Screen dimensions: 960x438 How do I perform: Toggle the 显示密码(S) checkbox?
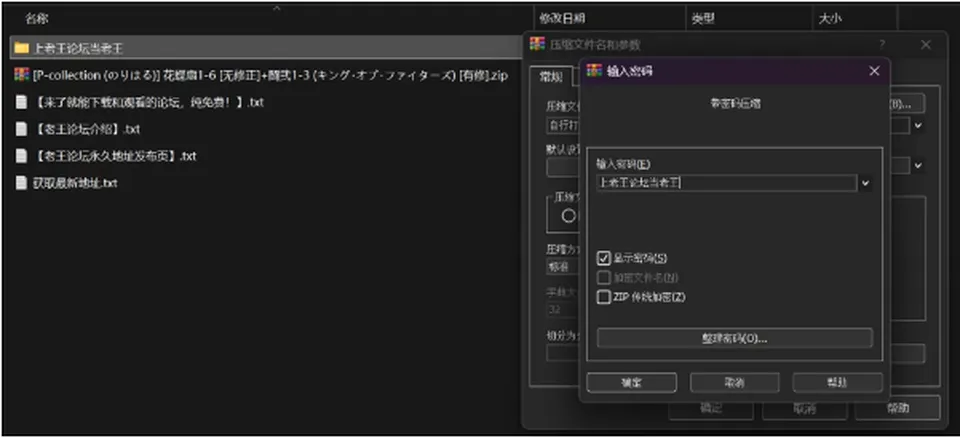[x=604, y=258]
